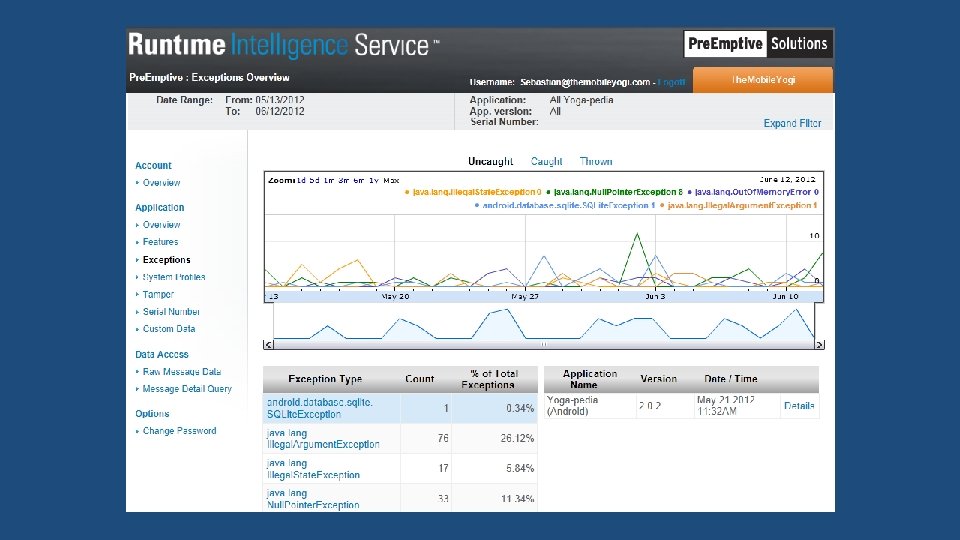Open the java.lang.IllegalStateException table link

tap(313, 469)
